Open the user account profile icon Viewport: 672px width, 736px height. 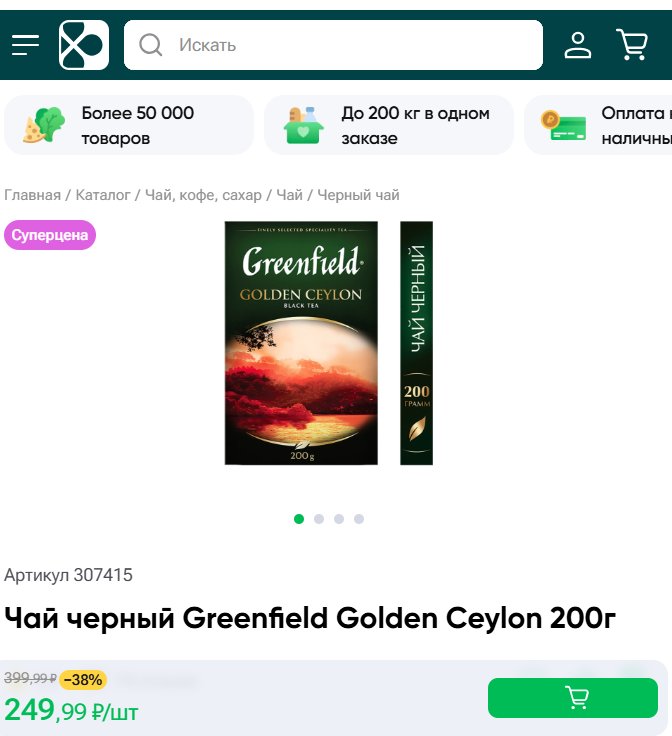[577, 45]
